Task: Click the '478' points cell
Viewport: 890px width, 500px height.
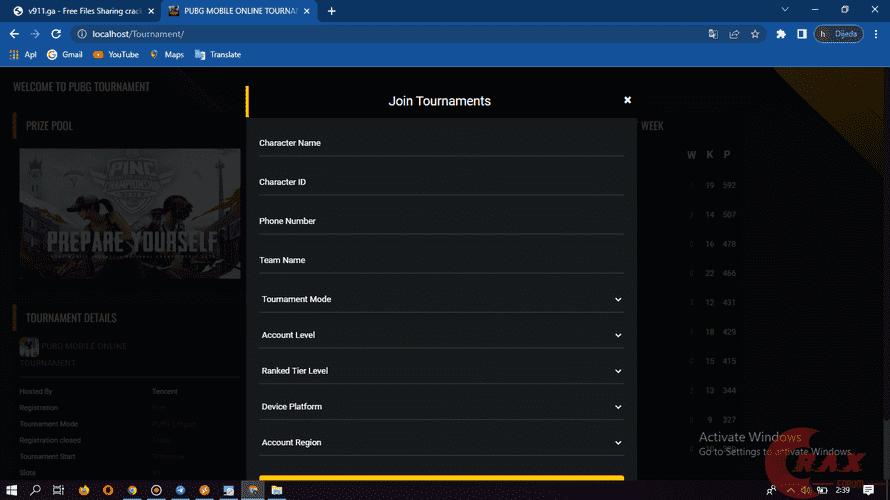Action: point(729,244)
